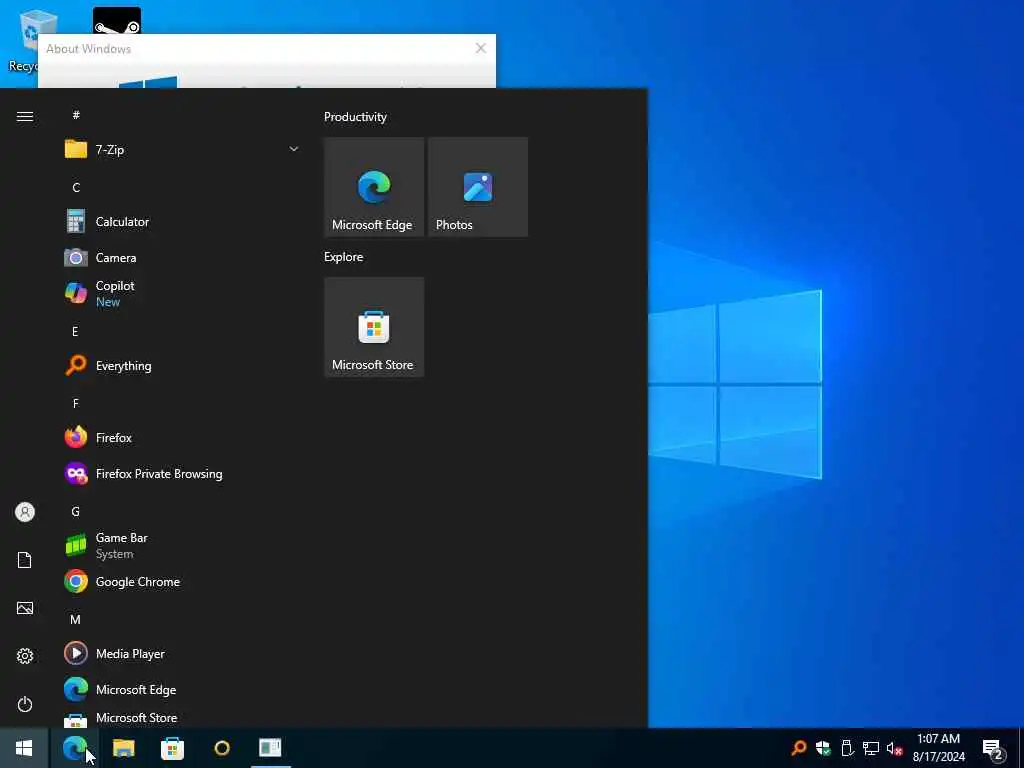Open the network tray icon
The image size is (1024, 768).
click(871, 748)
